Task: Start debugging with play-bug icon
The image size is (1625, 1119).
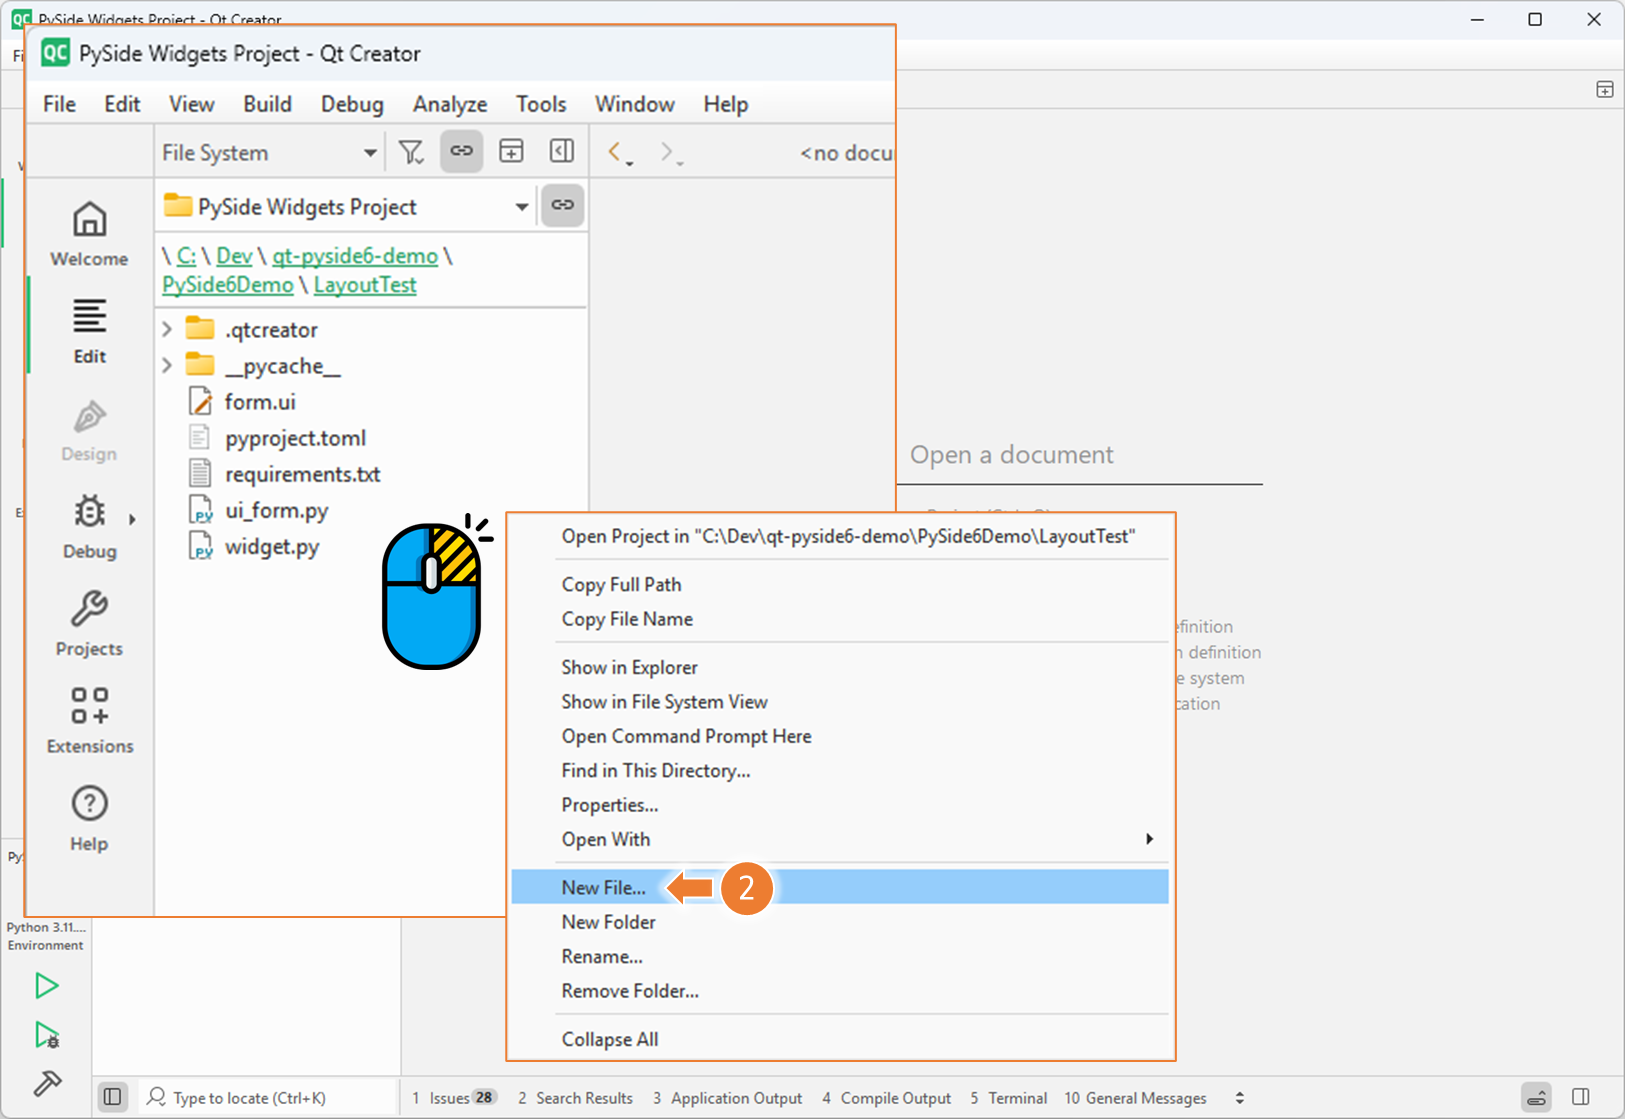Action: coord(46,1035)
